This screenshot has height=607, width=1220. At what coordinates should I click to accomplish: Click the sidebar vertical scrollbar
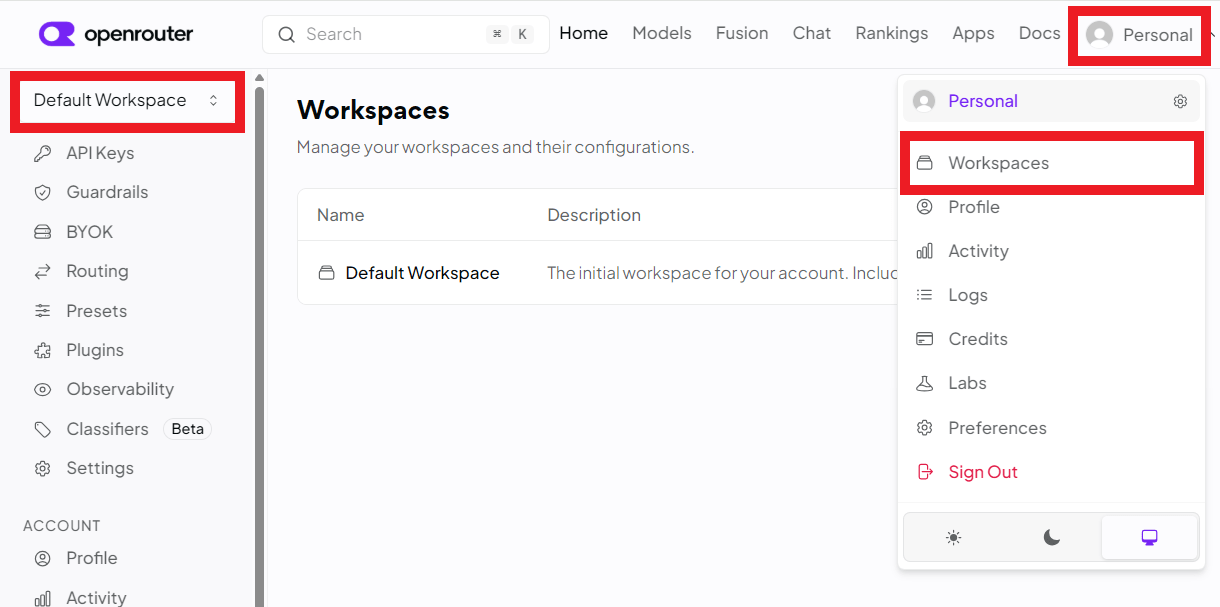point(260,345)
